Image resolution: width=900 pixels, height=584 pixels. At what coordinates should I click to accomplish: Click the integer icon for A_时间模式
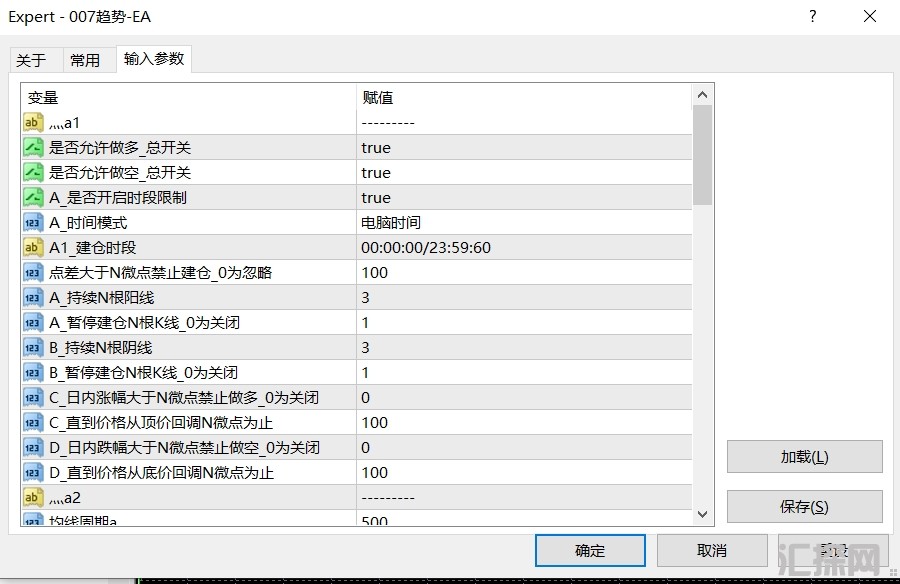click(33, 222)
